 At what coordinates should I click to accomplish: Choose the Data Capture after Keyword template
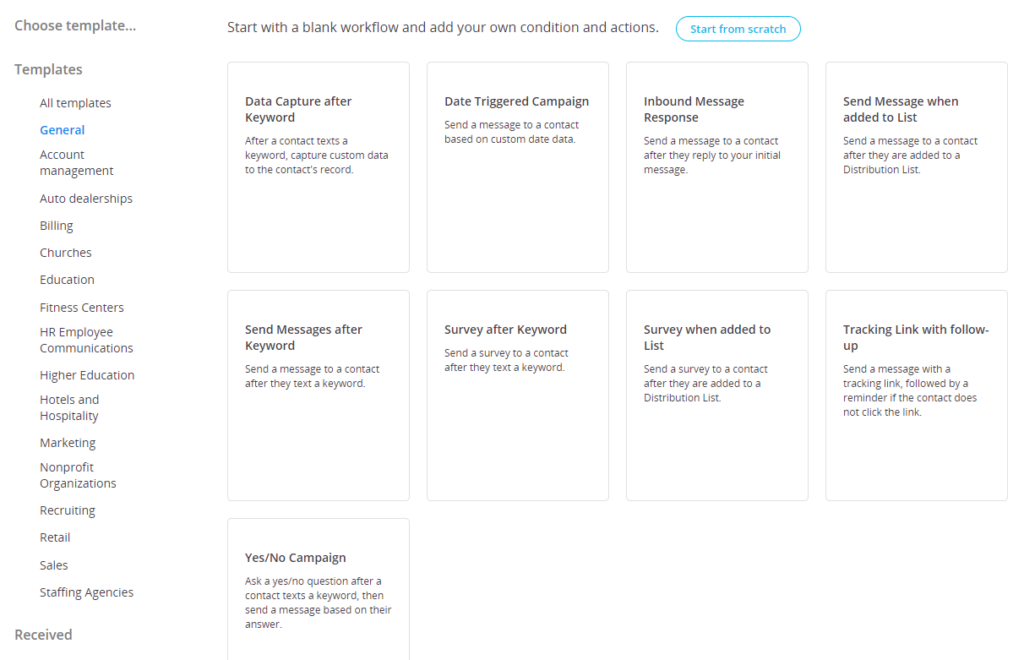(318, 167)
